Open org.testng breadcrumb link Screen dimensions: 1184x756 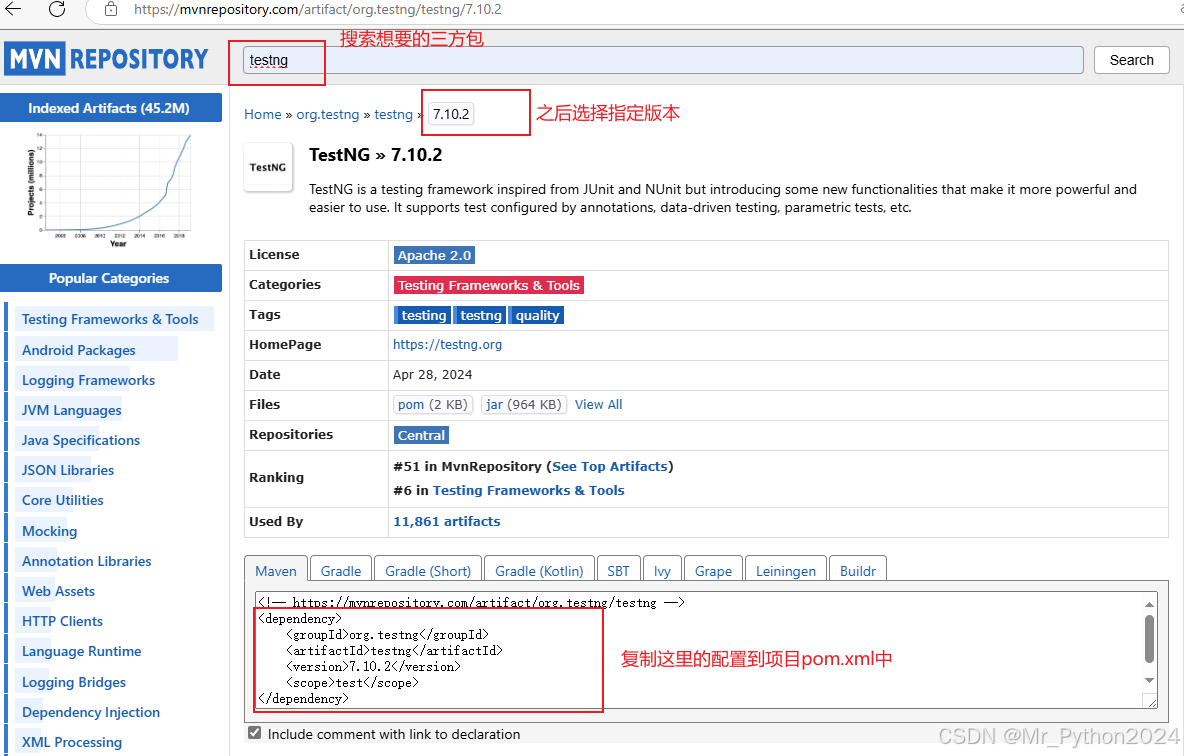point(328,114)
